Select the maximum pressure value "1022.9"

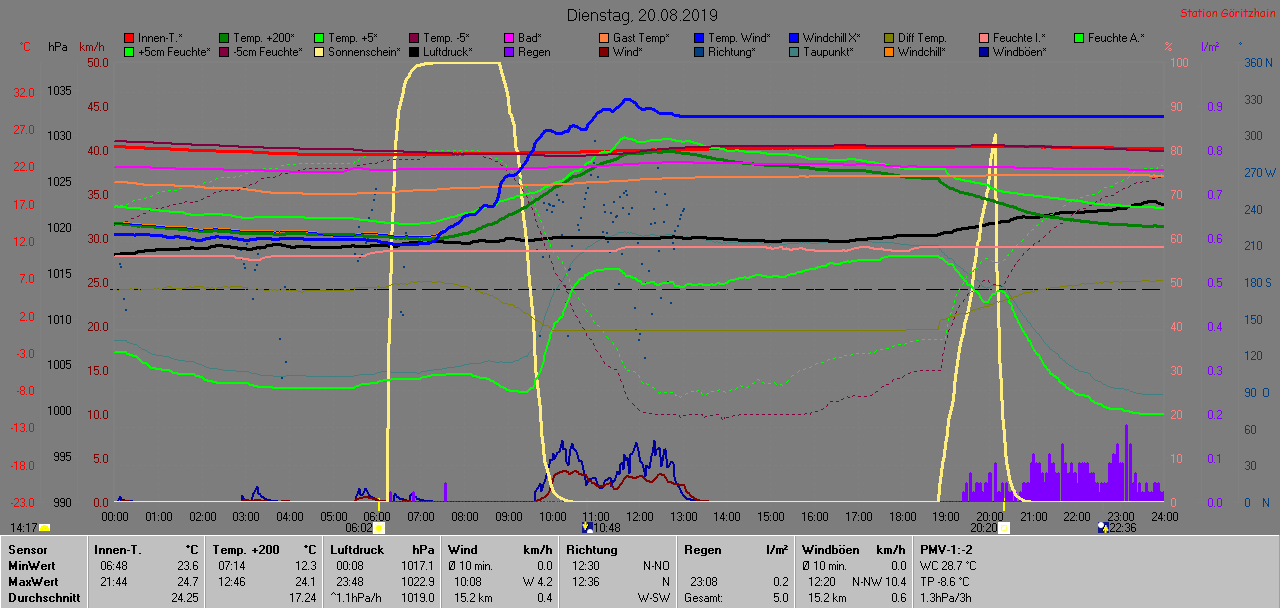click(x=418, y=581)
